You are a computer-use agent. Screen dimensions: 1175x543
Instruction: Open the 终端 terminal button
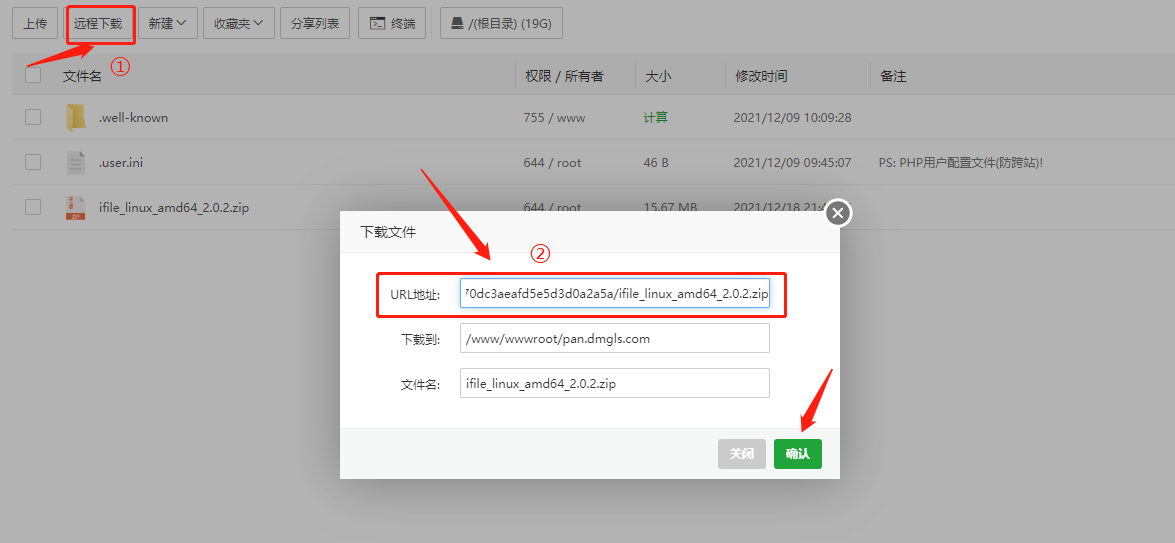(x=393, y=23)
